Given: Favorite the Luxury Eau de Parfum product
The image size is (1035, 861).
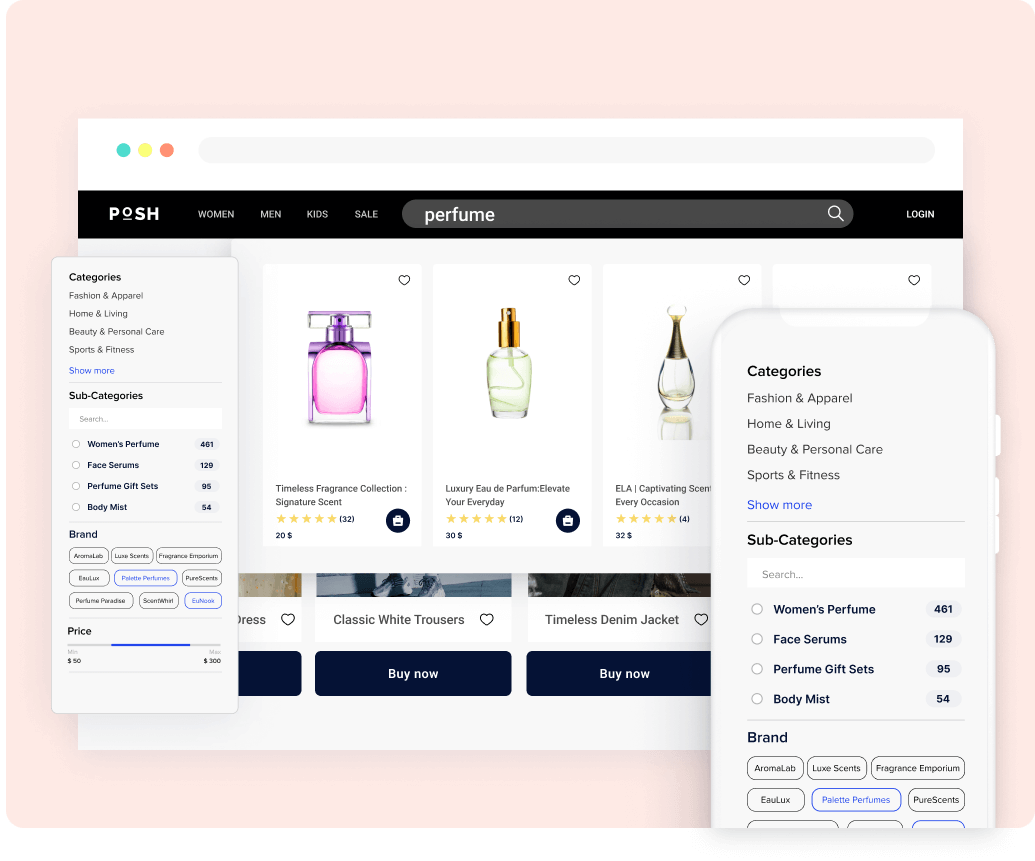Looking at the screenshot, I should 574,280.
